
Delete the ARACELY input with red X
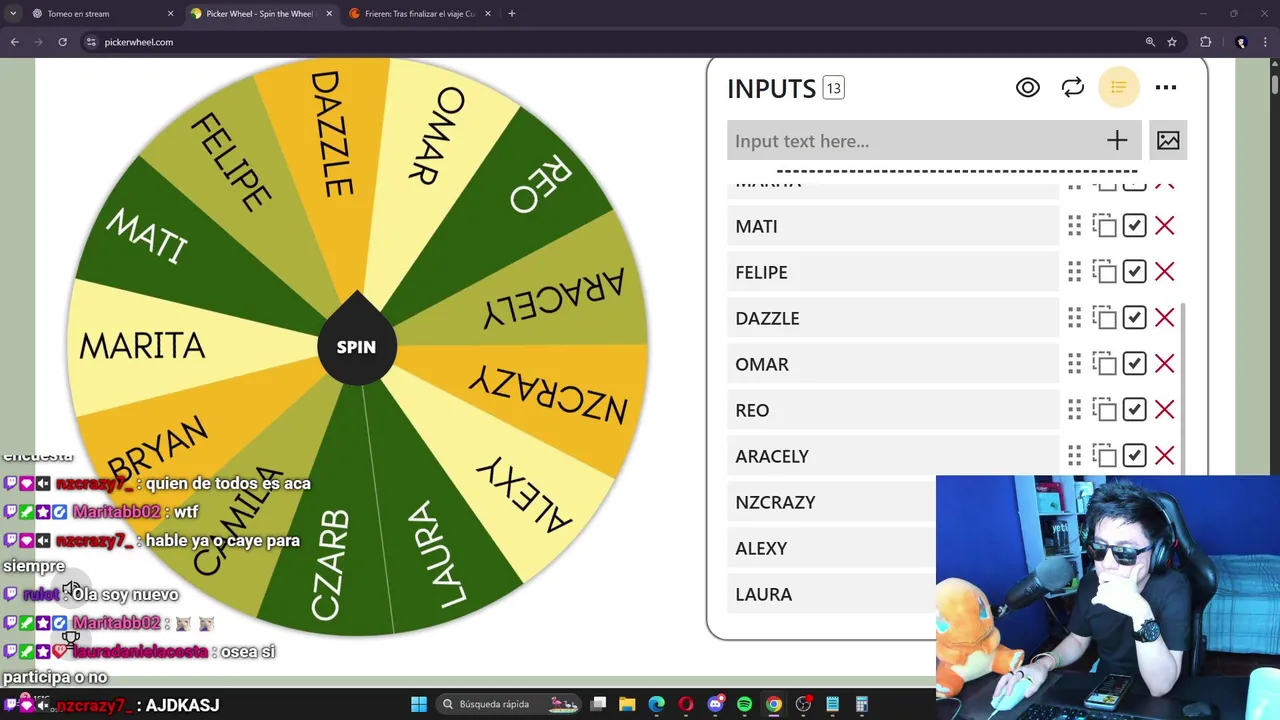click(1165, 456)
